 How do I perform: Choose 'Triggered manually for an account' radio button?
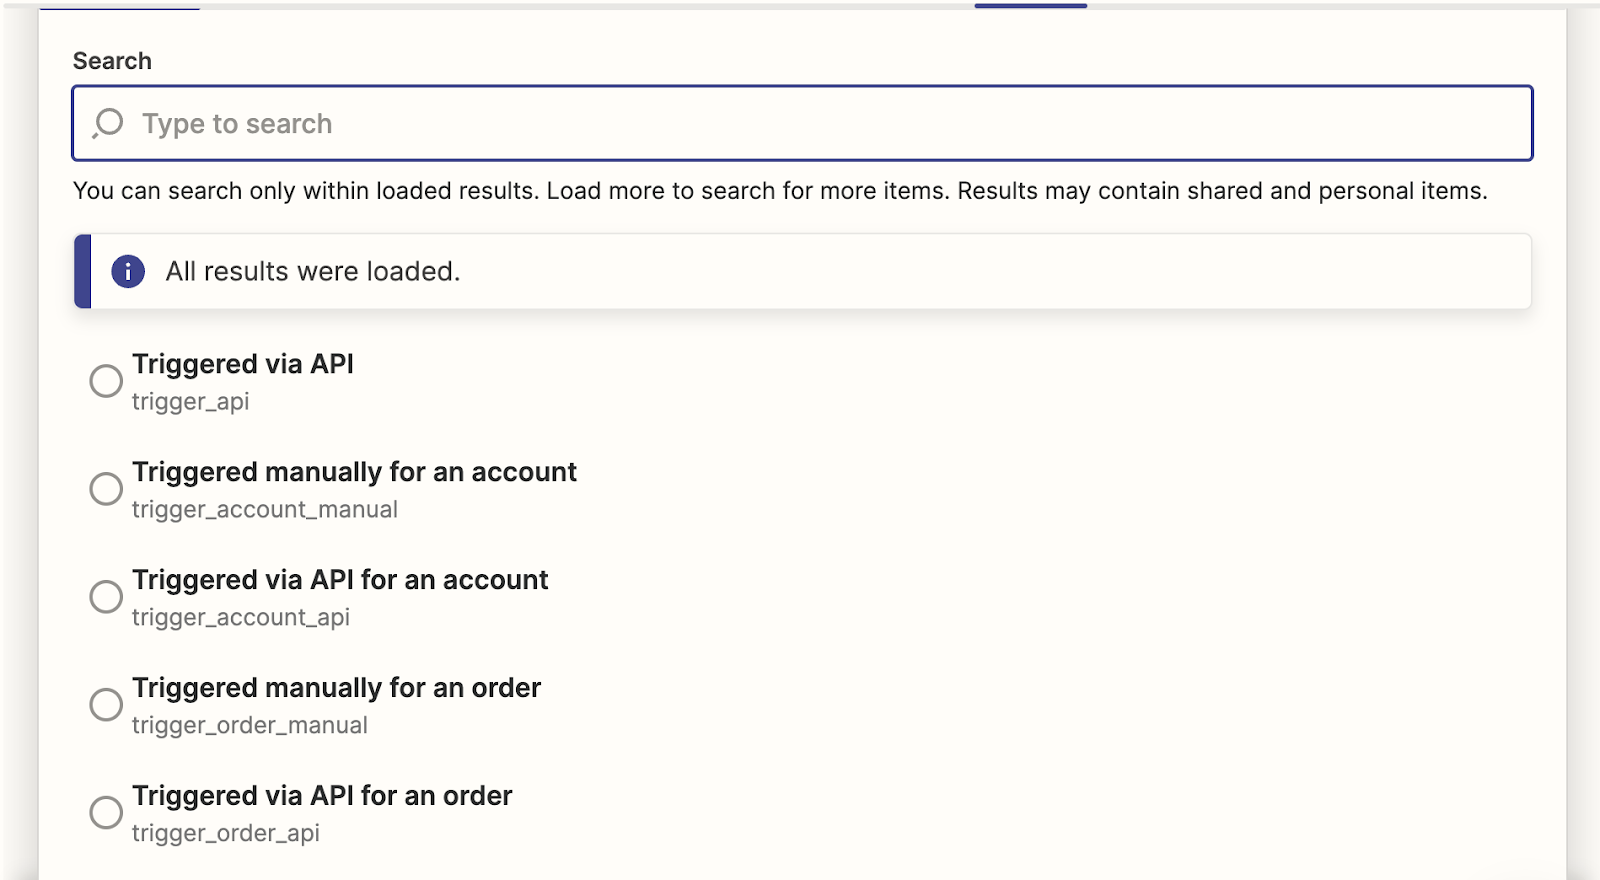coord(106,489)
